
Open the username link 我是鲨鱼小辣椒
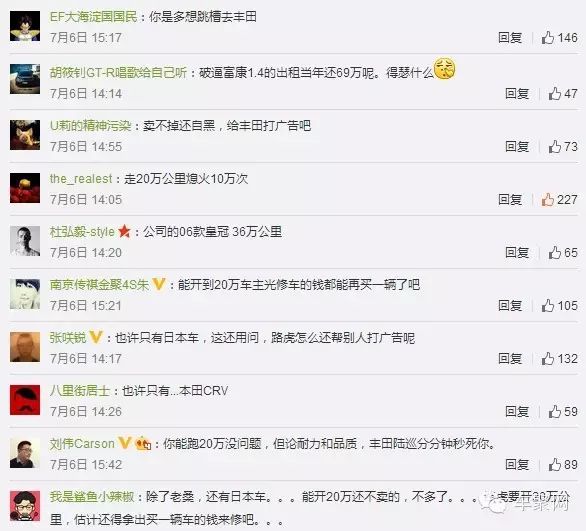[92, 497]
